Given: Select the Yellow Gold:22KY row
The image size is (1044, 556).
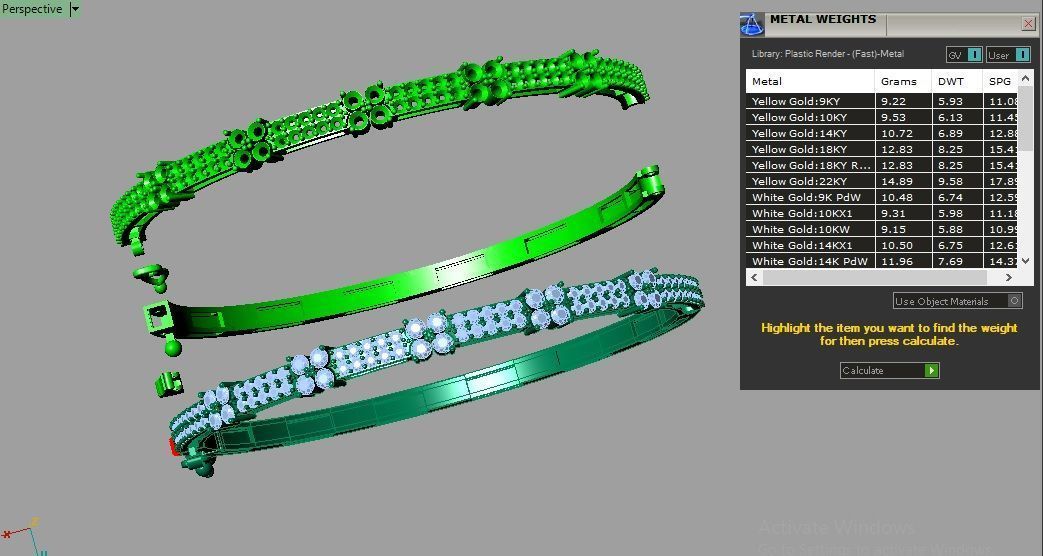Looking at the screenshot, I should click(x=883, y=181).
